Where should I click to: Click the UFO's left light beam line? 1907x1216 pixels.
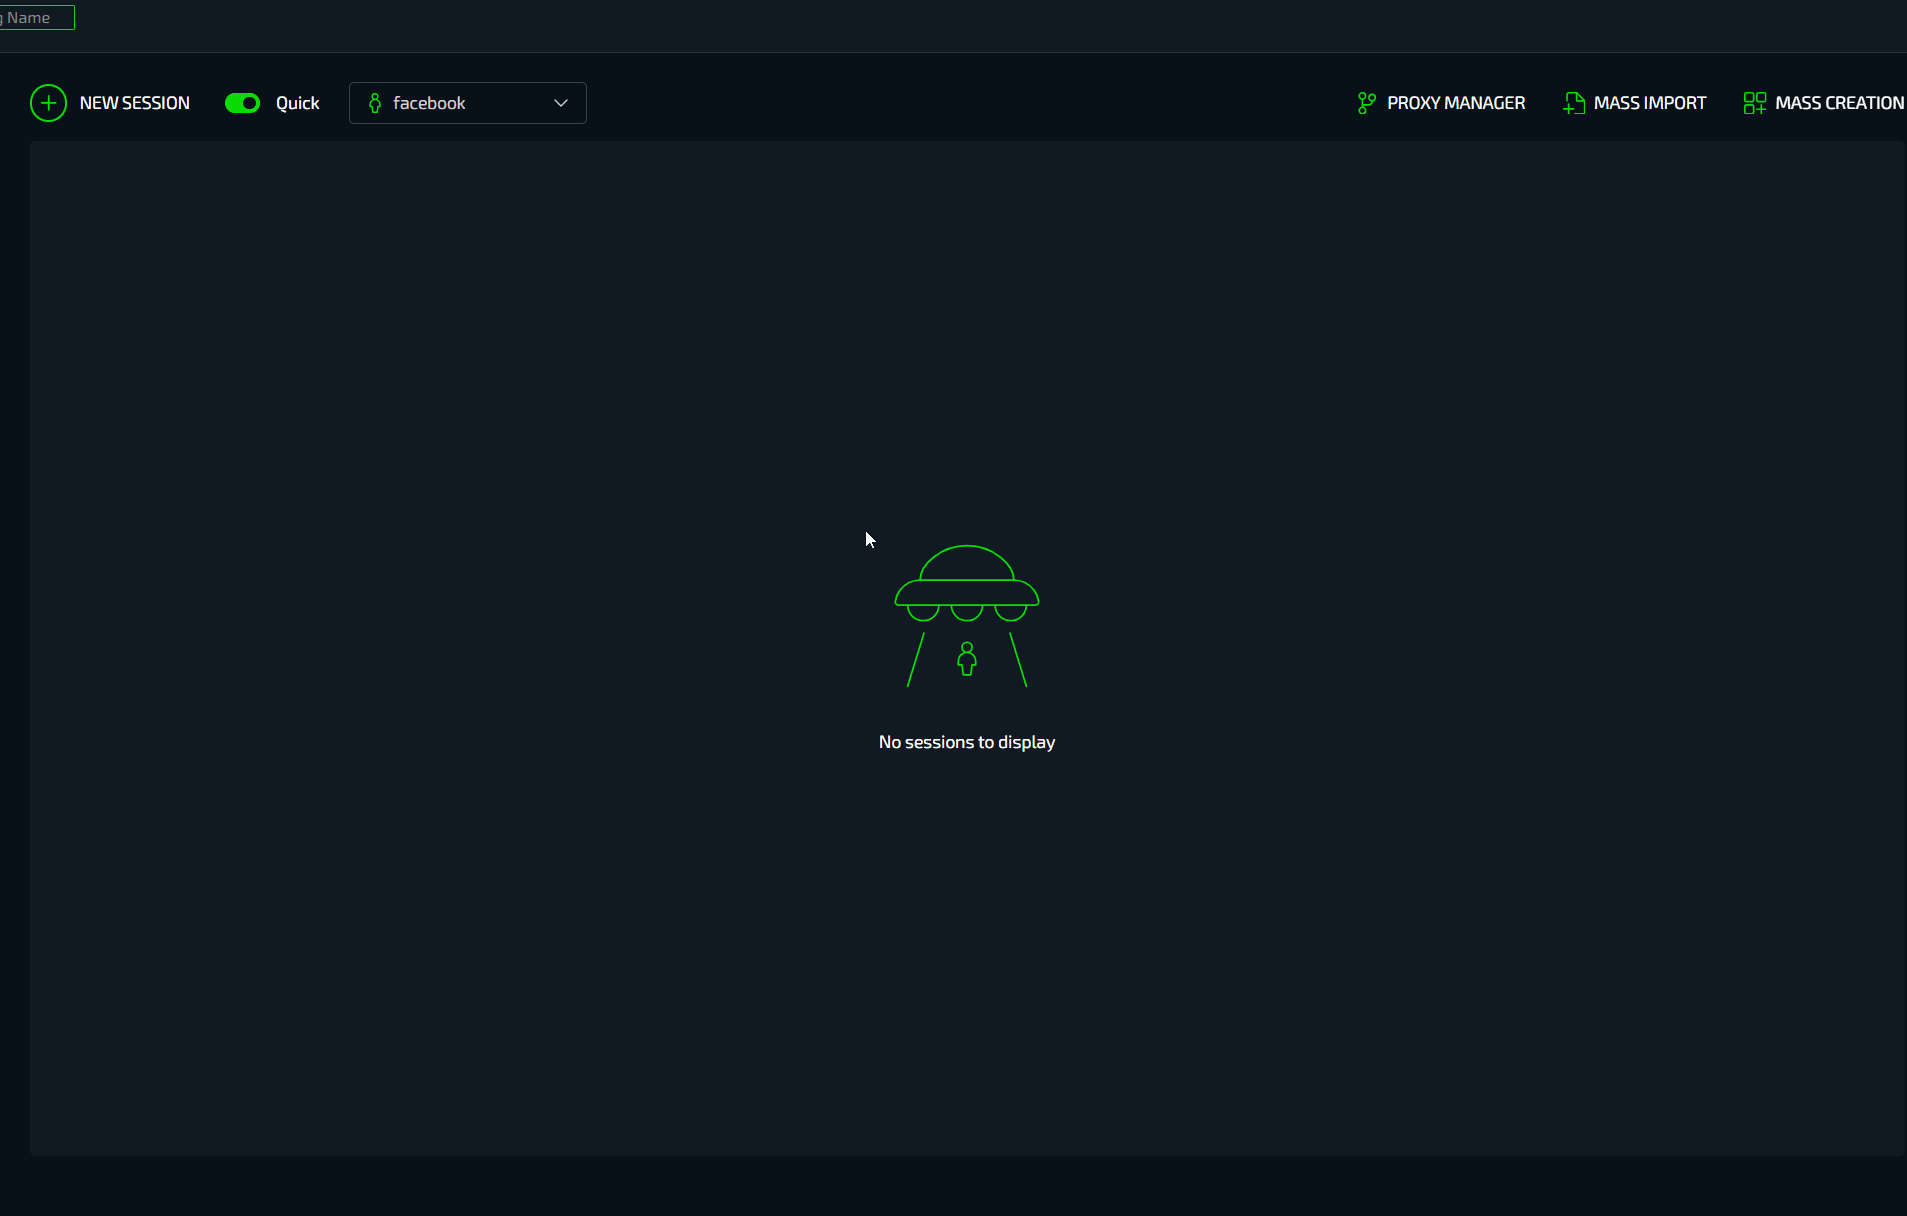point(915,660)
